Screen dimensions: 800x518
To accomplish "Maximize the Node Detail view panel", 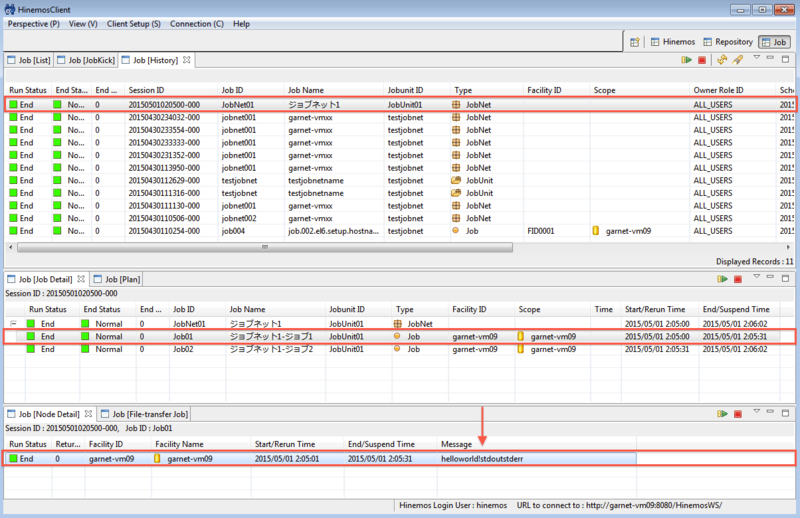I will coord(785,413).
